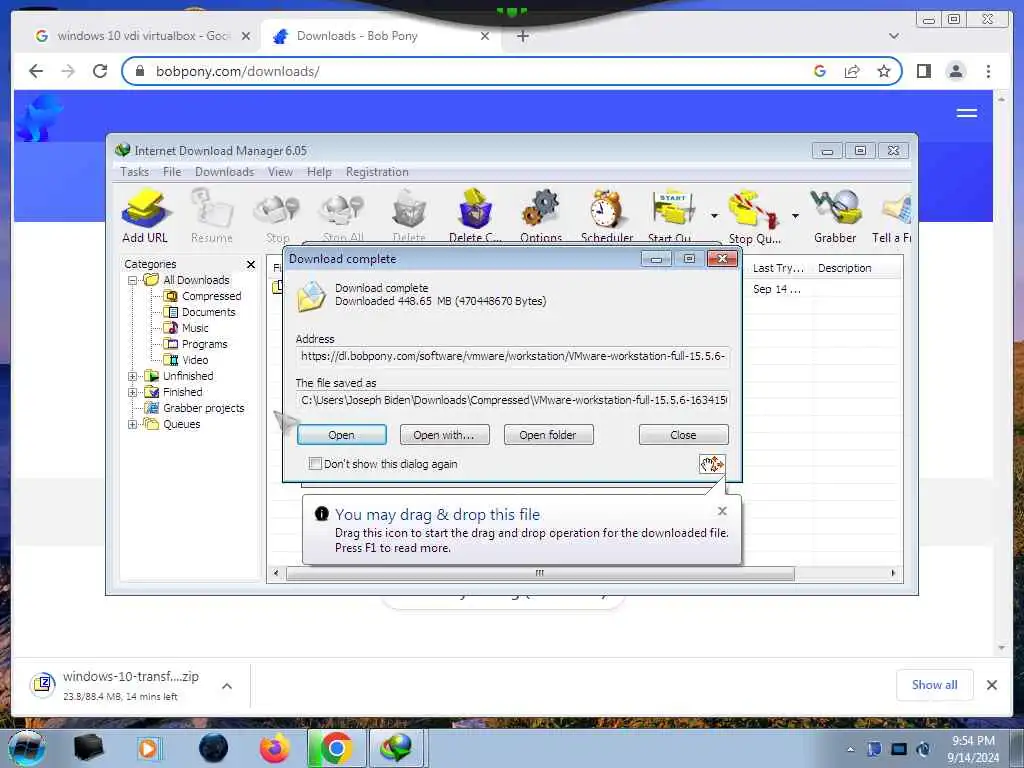Click the IDM horizontal scrollbar thumb
This screenshot has width=1024, height=768.
tap(540, 573)
